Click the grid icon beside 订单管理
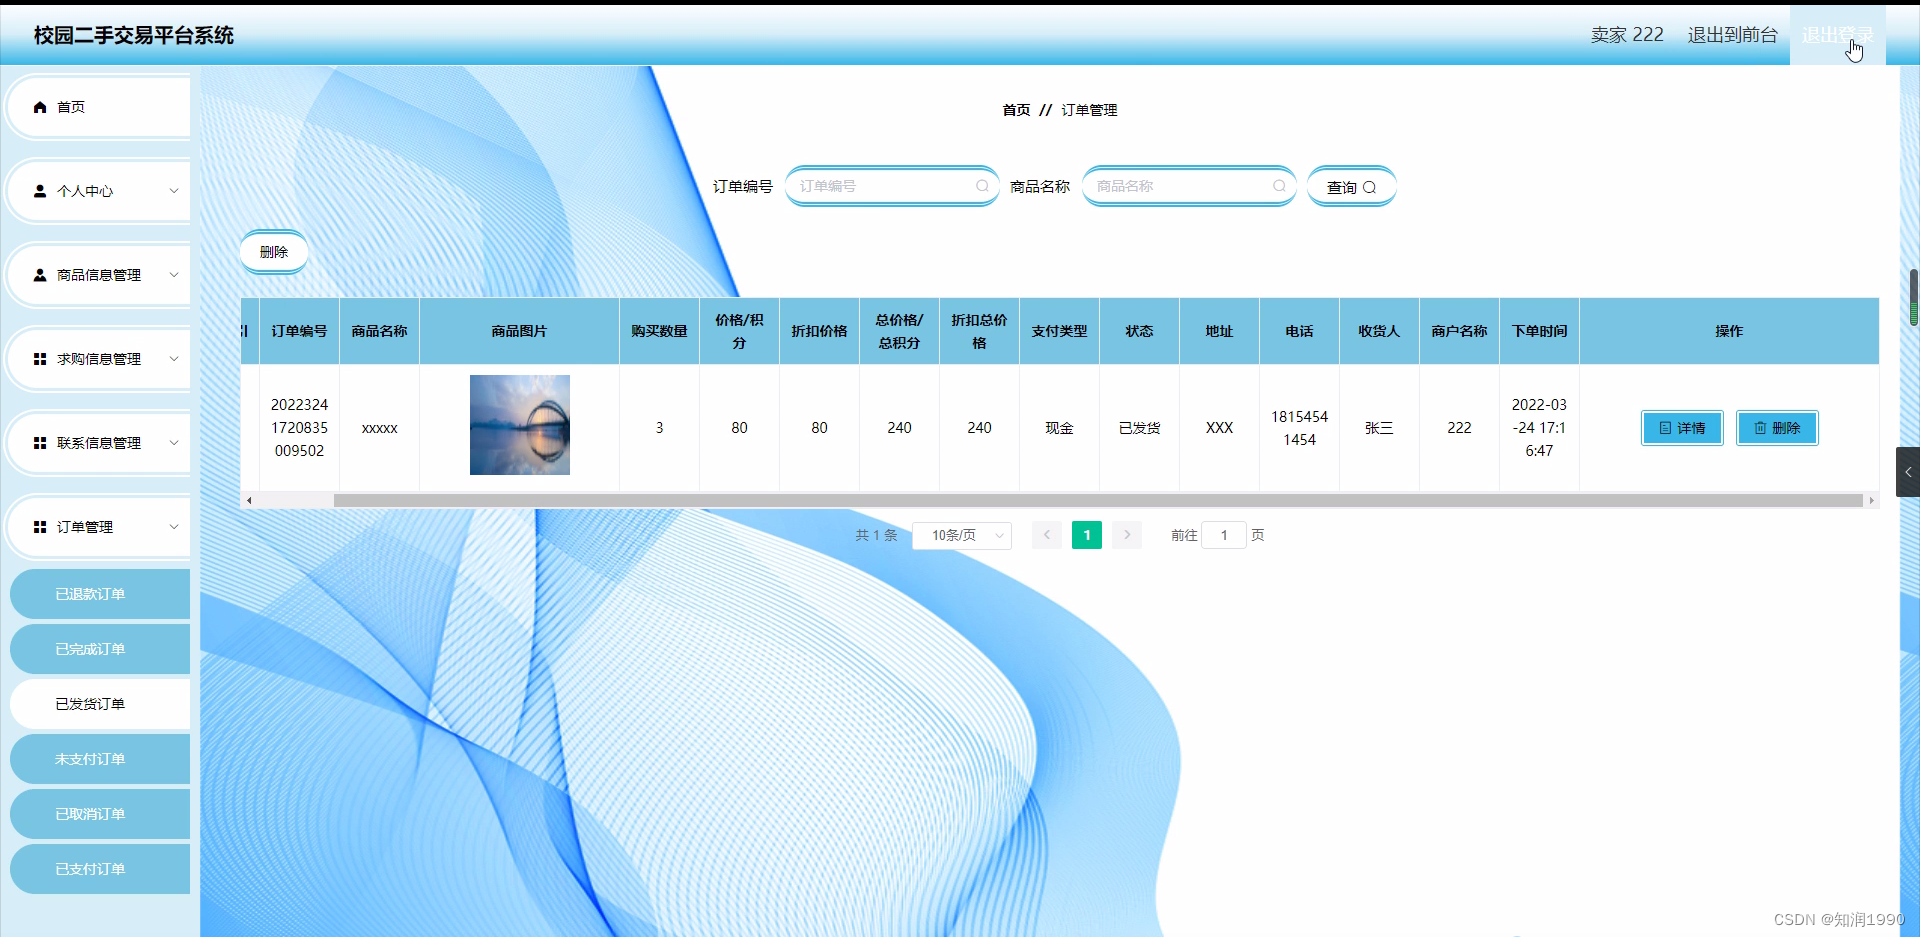Screen dimensions: 1920x937 coord(40,526)
